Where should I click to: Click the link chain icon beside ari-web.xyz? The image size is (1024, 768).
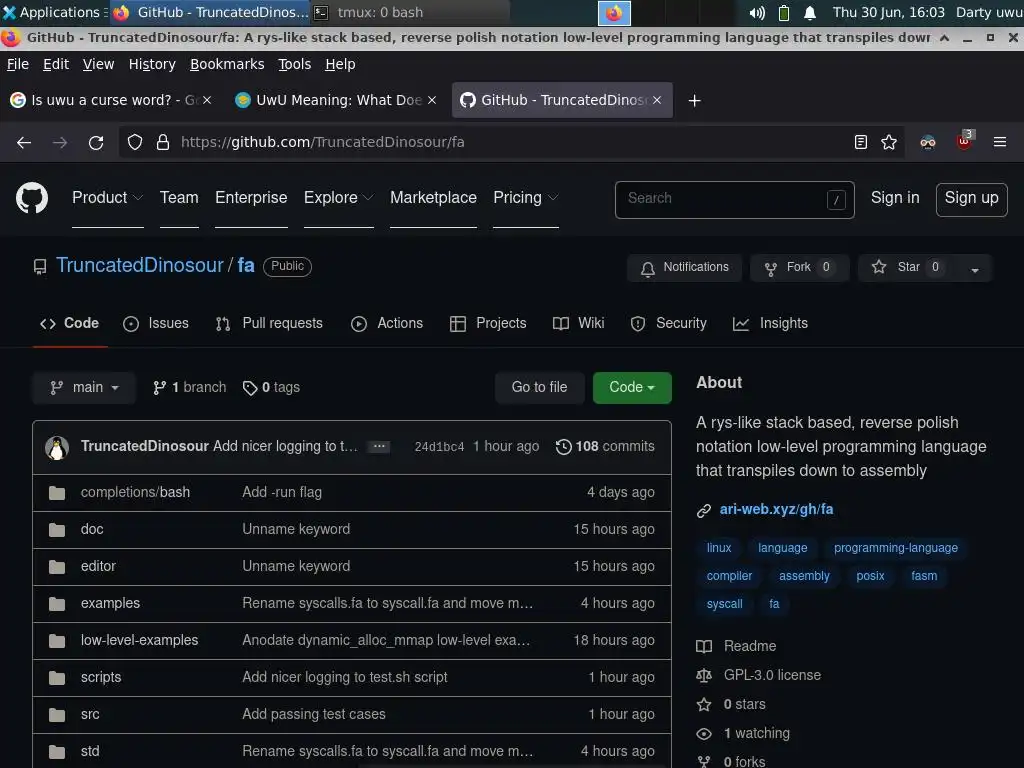(x=703, y=511)
